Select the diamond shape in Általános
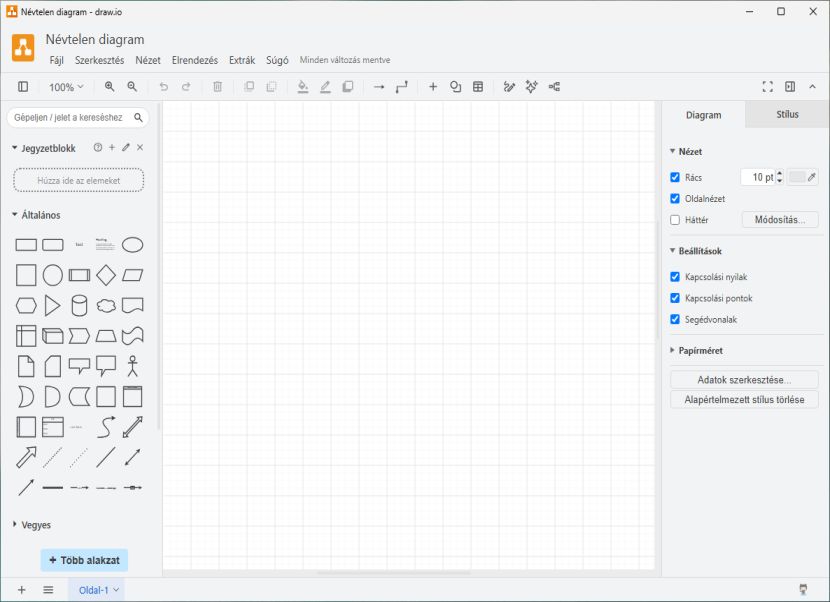Screen dimensions: 830x602 coord(106,275)
